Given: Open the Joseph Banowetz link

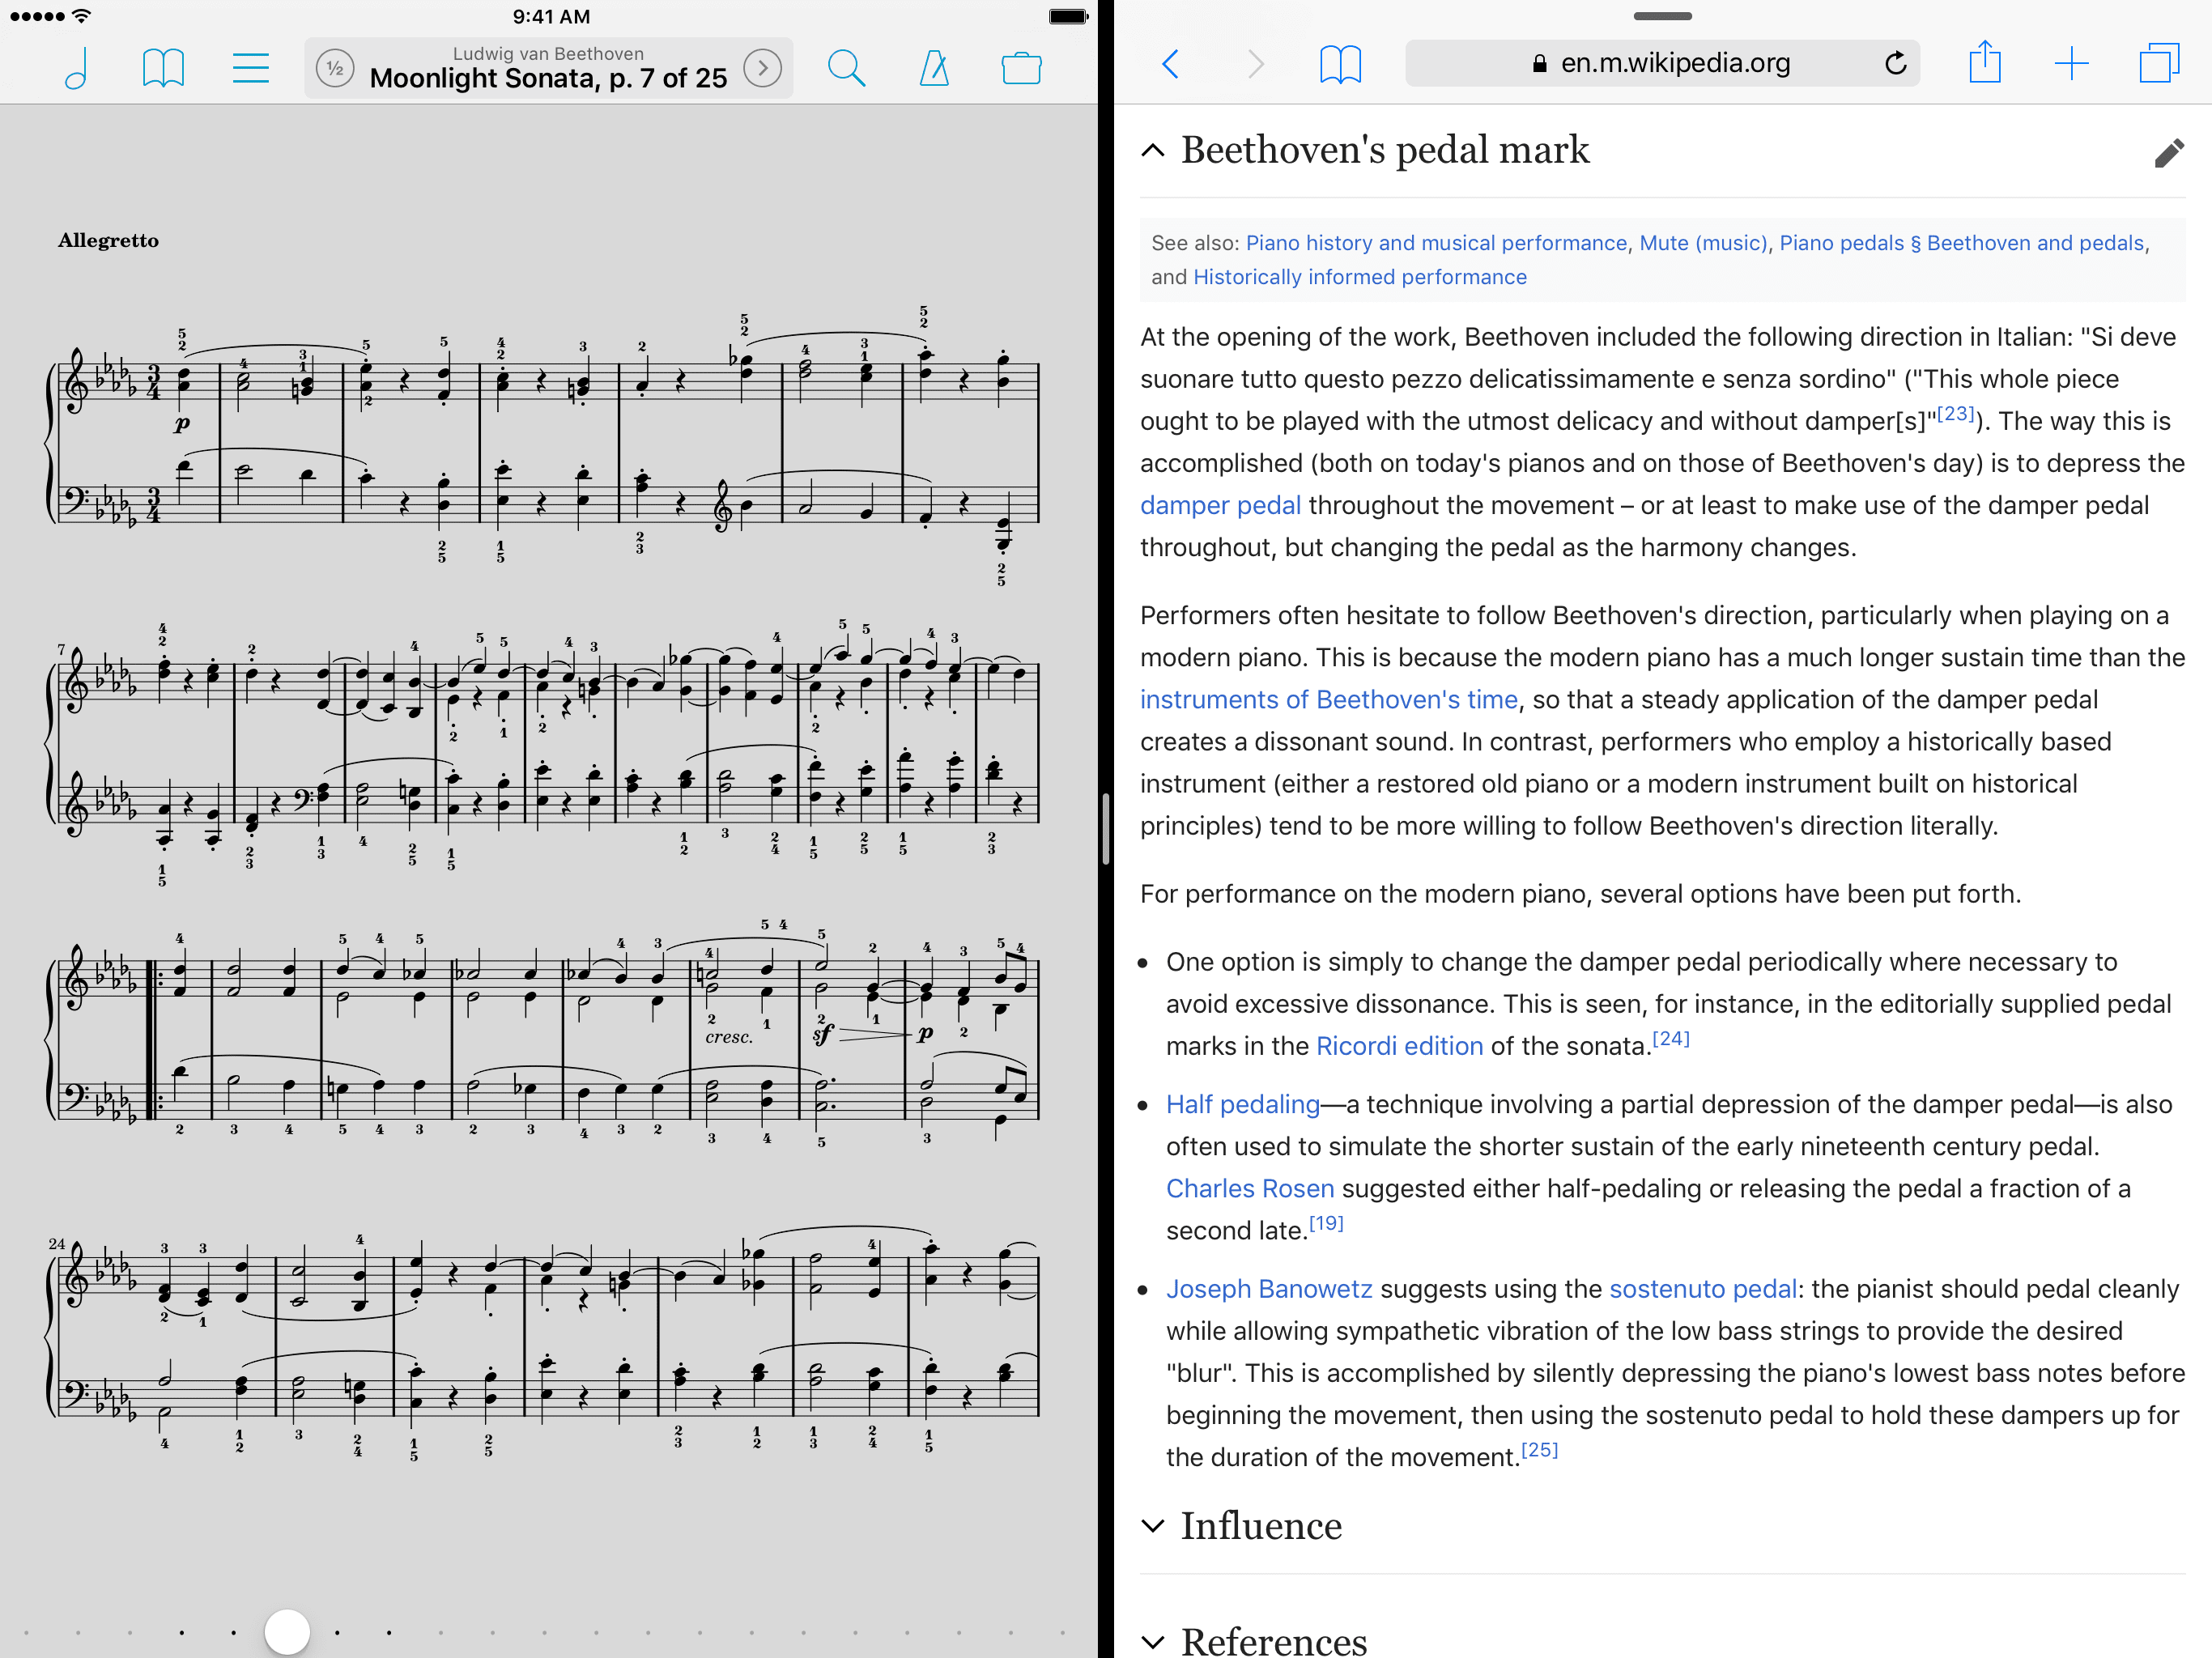Looking at the screenshot, I should [1269, 1288].
